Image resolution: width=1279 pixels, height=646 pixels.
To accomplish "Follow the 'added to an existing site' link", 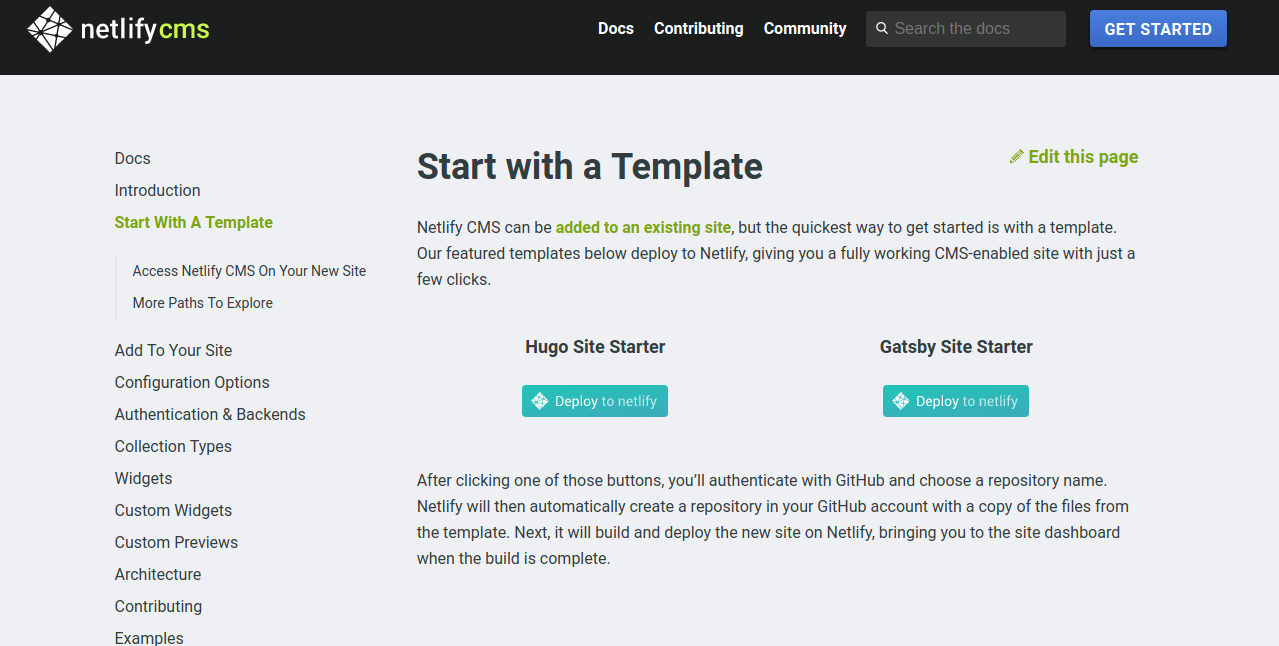I will pyautogui.click(x=643, y=228).
